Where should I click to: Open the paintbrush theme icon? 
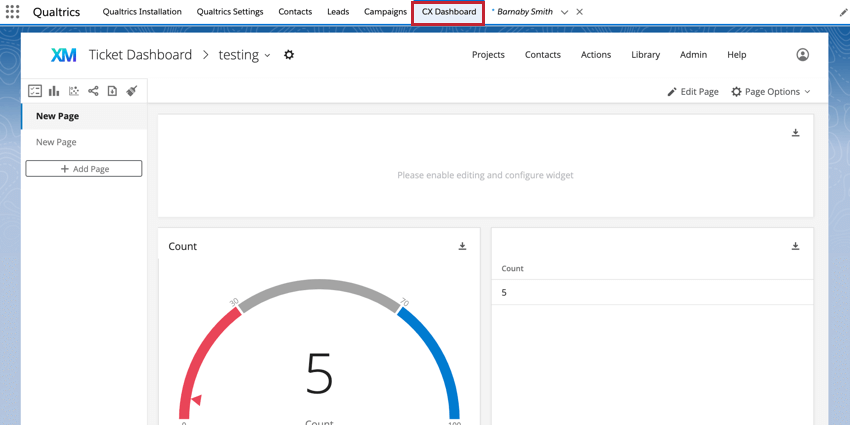click(x=132, y=91)
